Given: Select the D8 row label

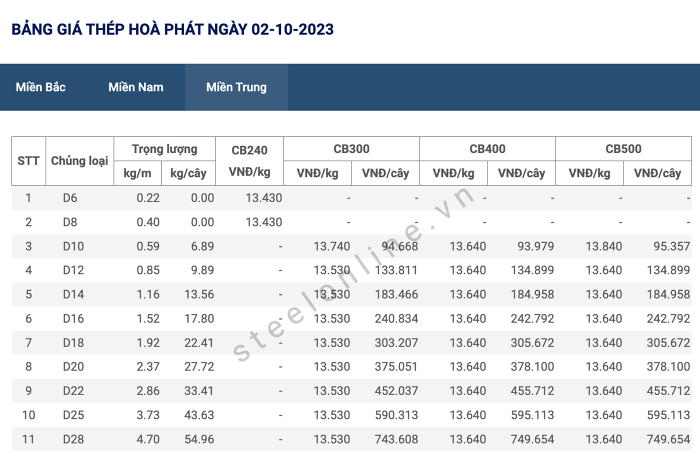Looking at the screenshot, I should click(x=70, y=222).
